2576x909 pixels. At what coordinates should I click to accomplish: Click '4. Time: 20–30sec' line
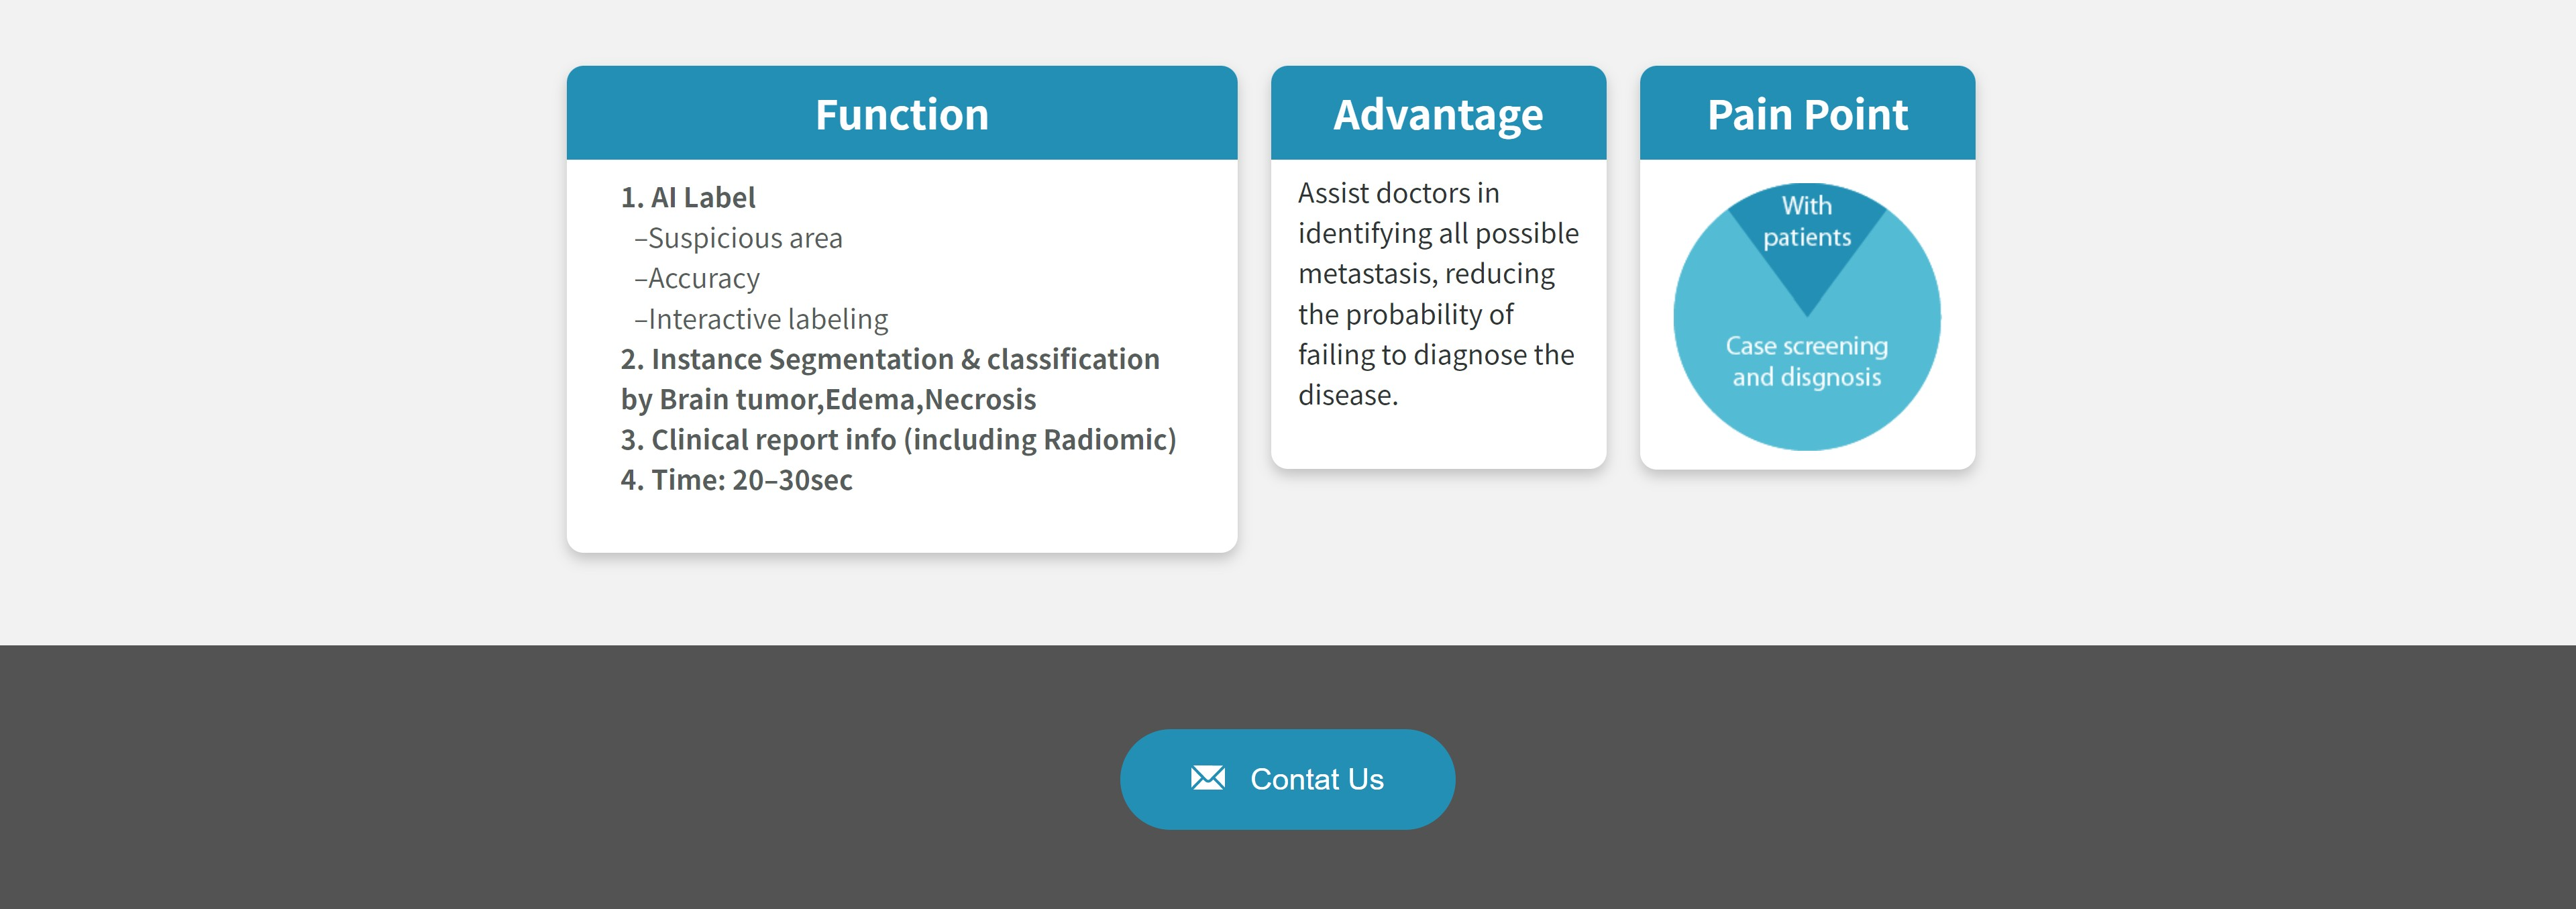(737, 480)
